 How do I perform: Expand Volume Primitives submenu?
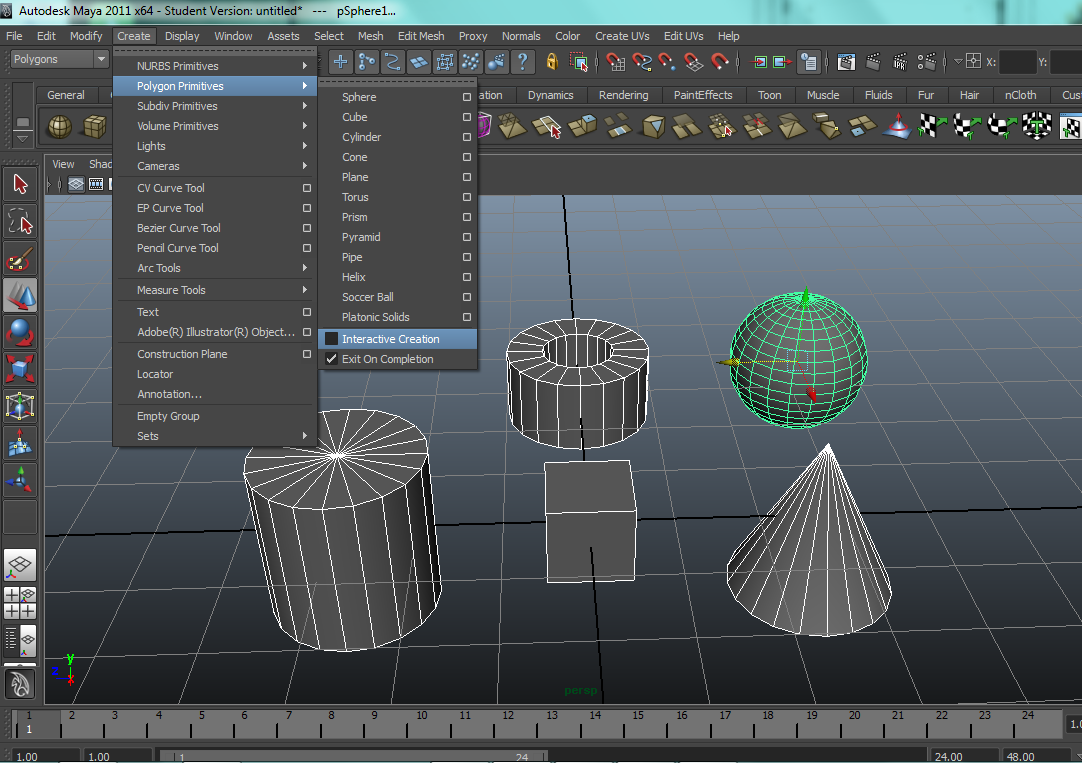(215, 126)
